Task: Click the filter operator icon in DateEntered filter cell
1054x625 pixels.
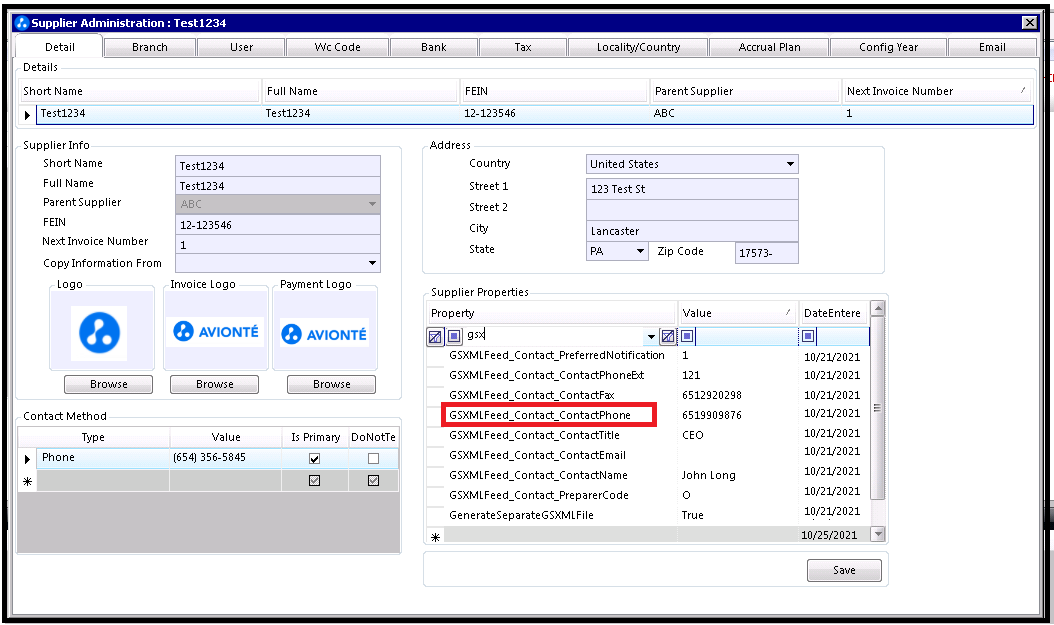Action: [x=809, y=336]
